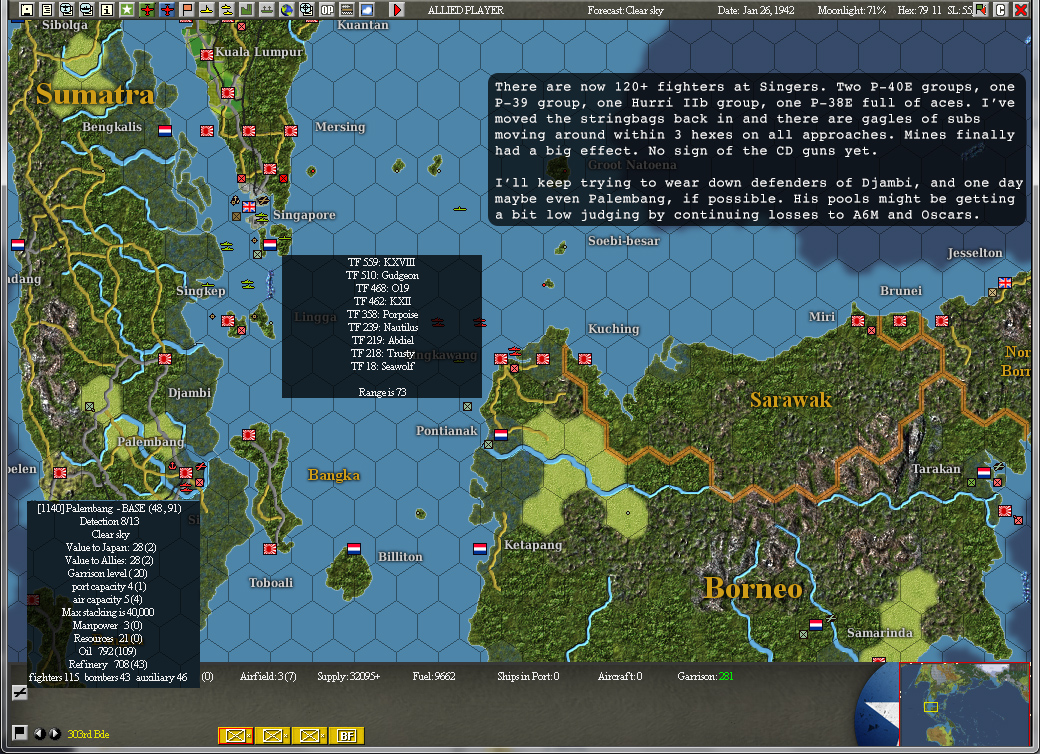Select the Dutch flag base at Tarakan
The width and height of the screenshot is (1040, 754).
[984, 472]
